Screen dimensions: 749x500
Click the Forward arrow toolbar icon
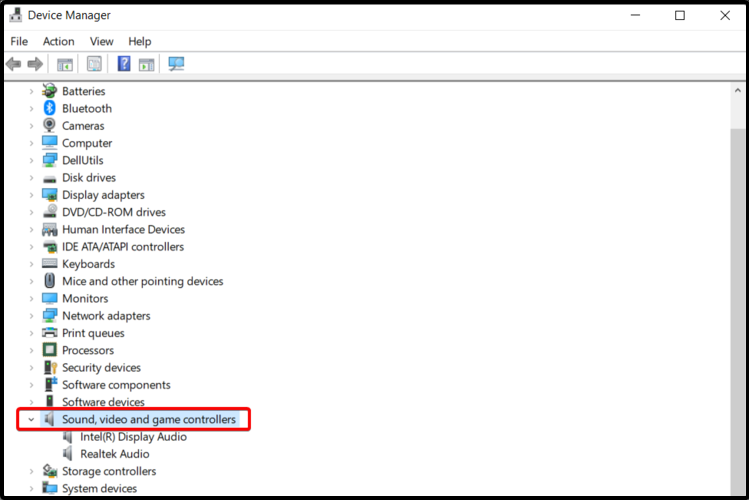(35, 64)
